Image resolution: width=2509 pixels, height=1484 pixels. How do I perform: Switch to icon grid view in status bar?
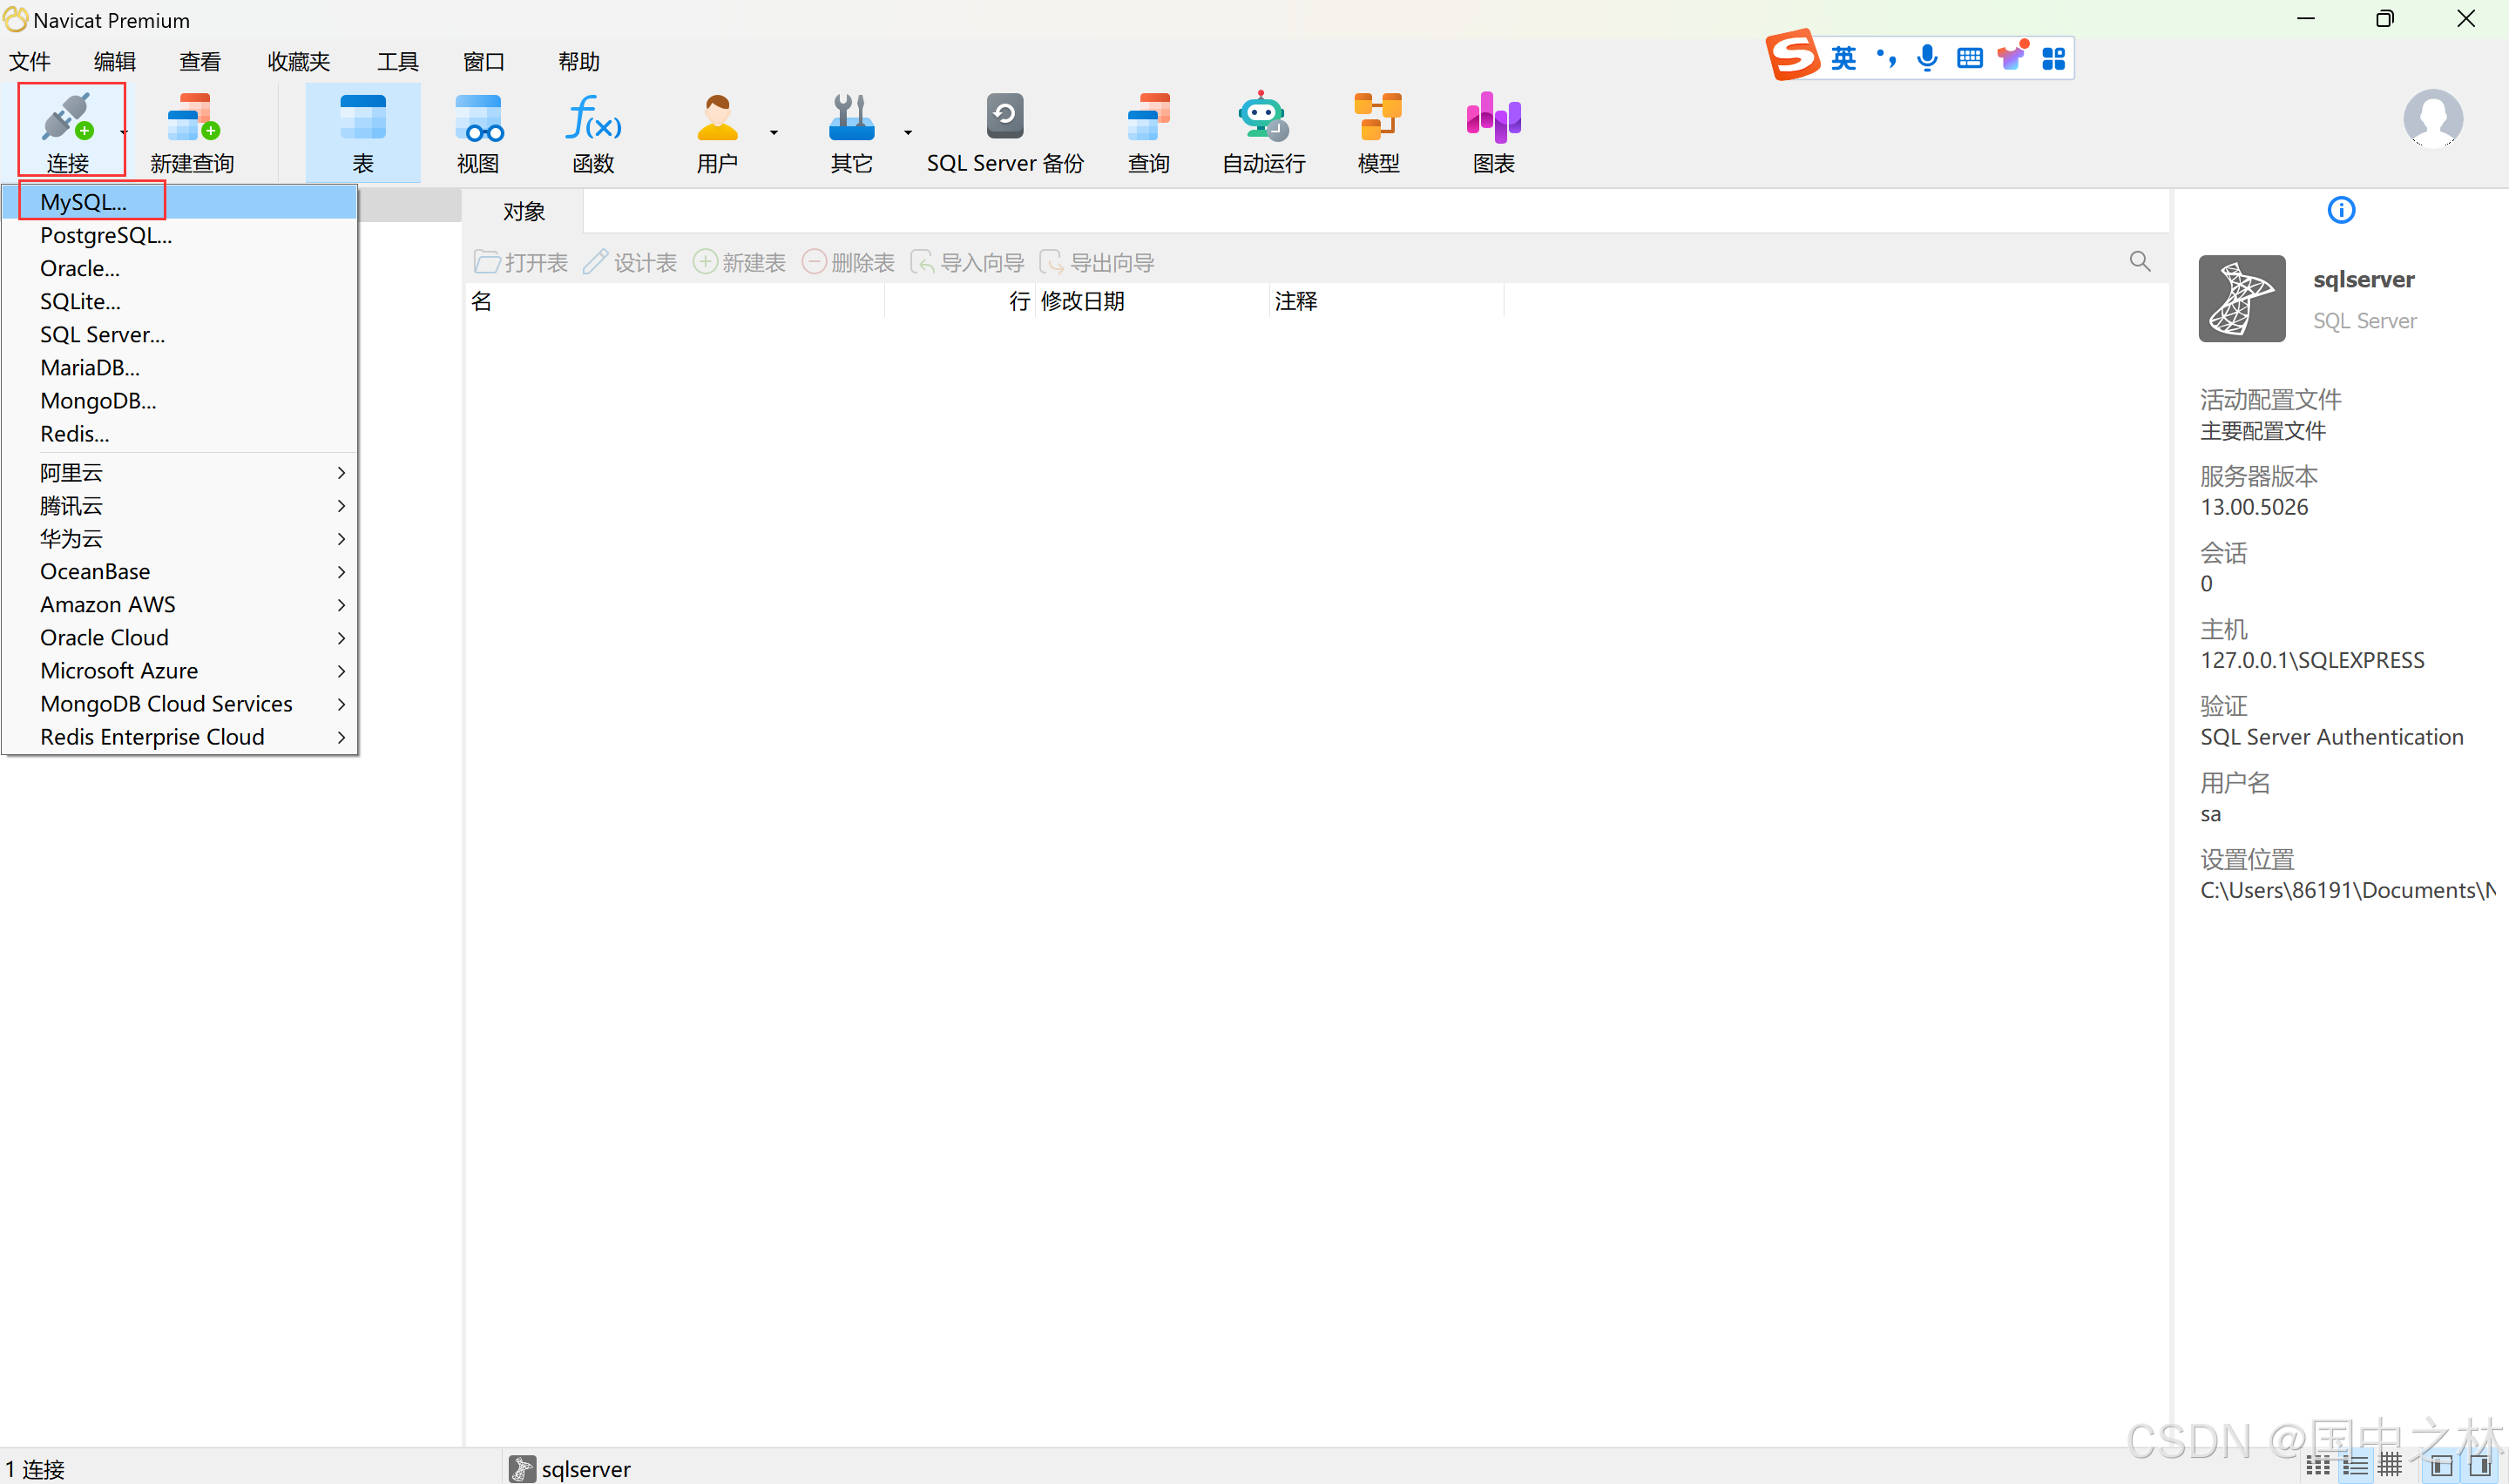pyautogui.click(x=2318, y=1466)
